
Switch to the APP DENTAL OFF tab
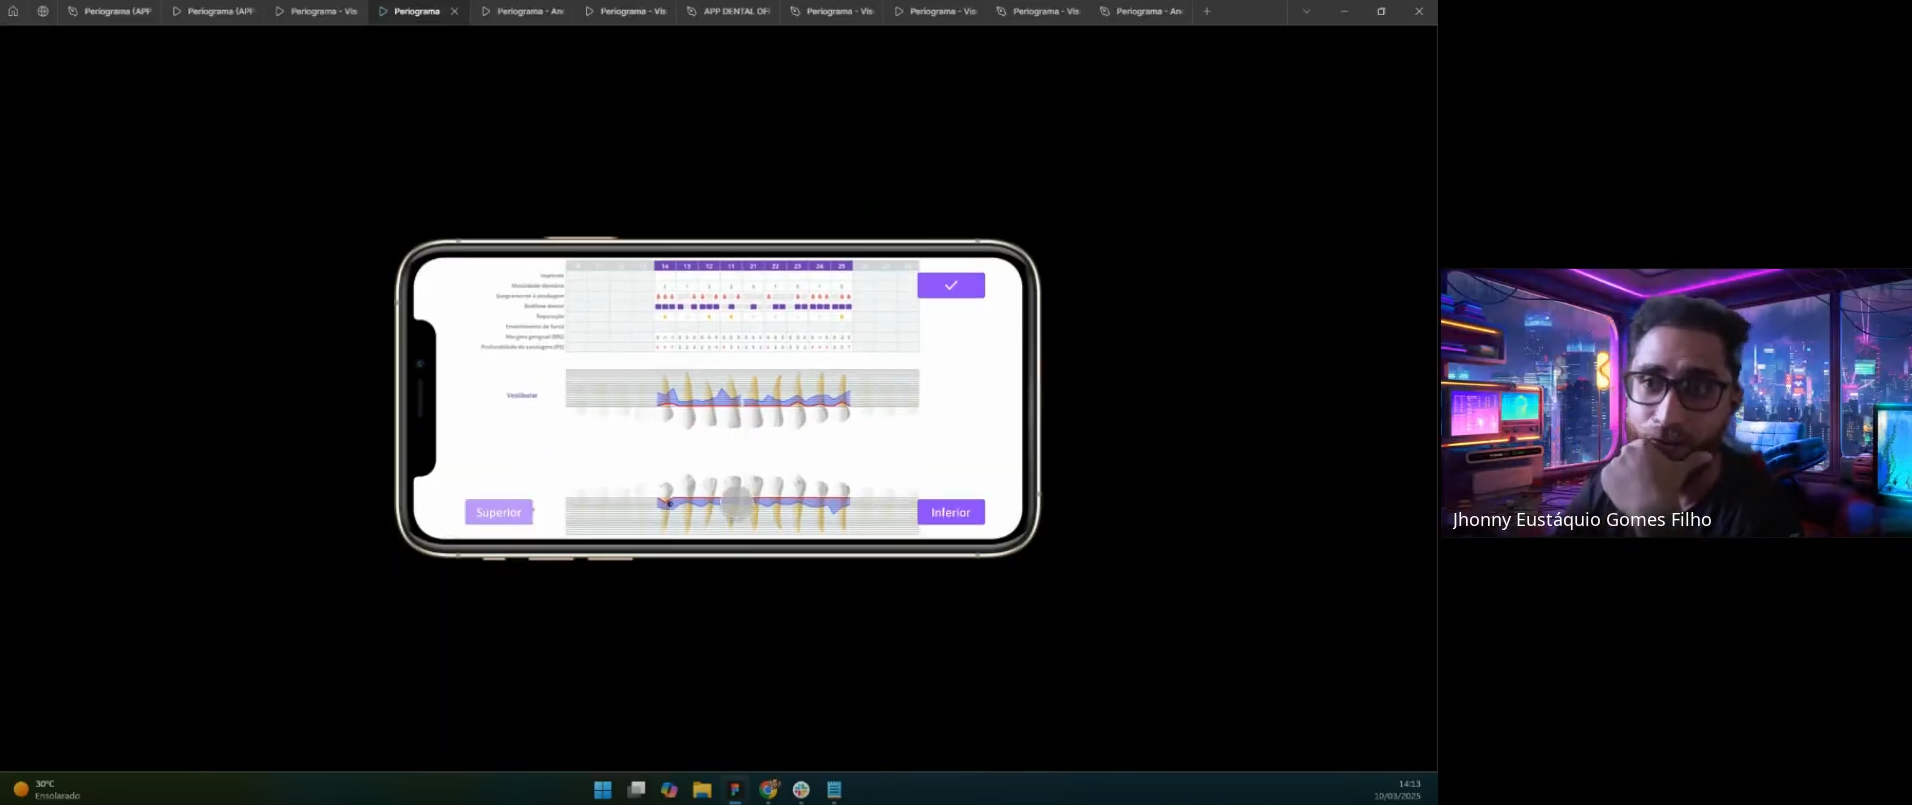[x=729, y=11]
